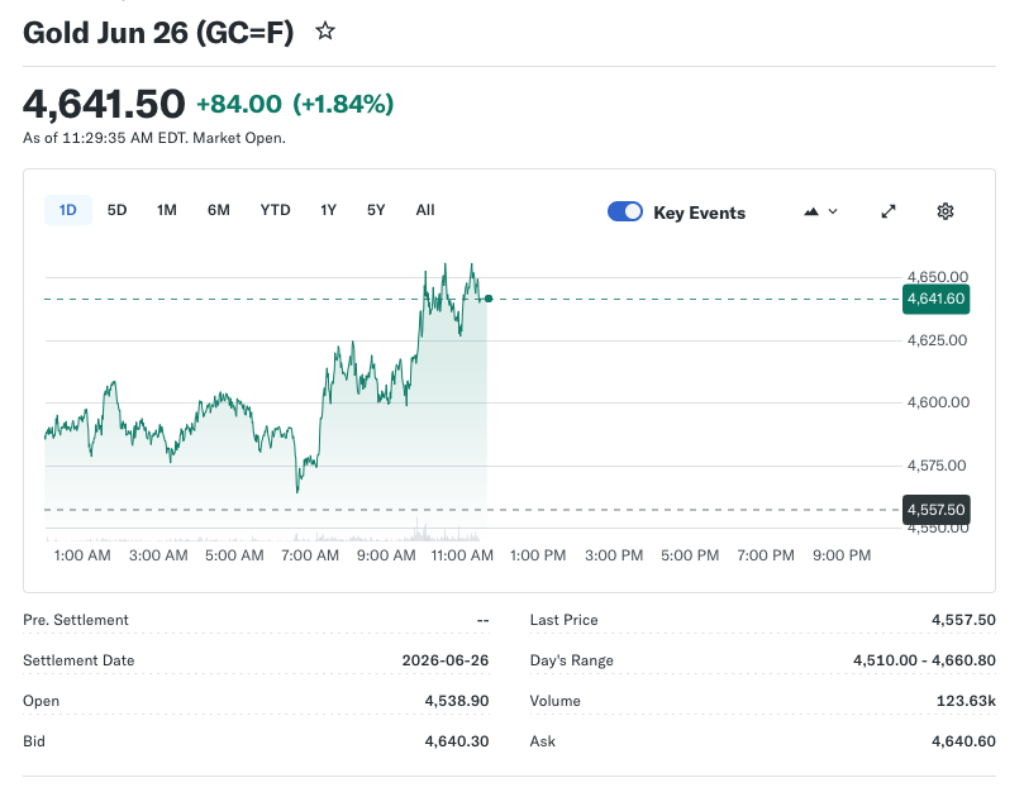Click the 4,641.60 price label badge
This screenshot has width=1024, height=797.
935,299
